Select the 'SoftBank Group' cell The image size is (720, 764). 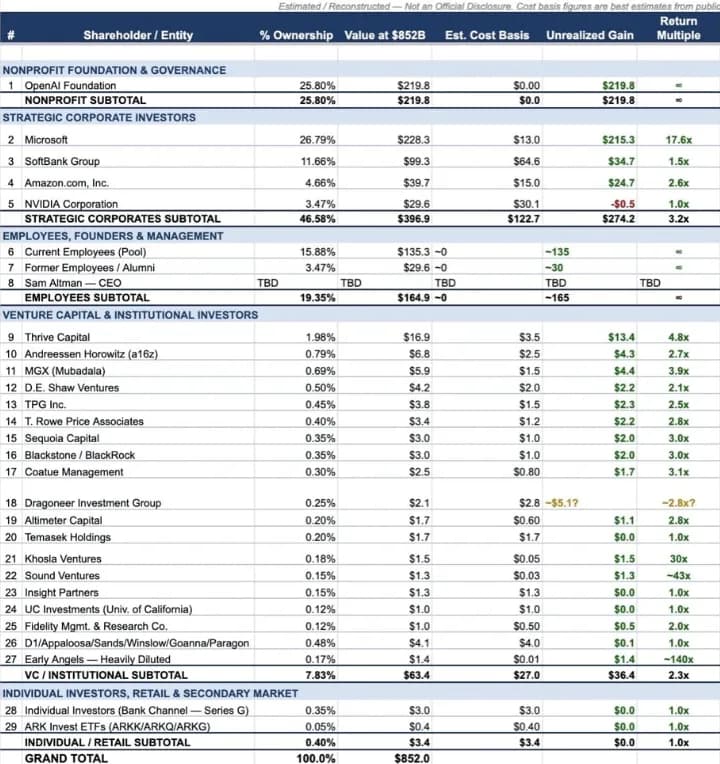62,161
